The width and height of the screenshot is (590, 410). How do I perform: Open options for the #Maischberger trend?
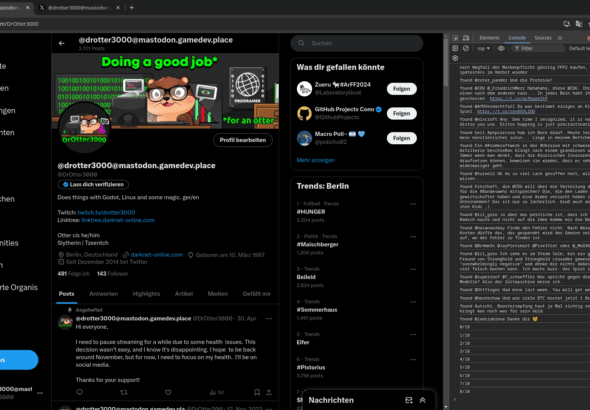tap(413, 237)
